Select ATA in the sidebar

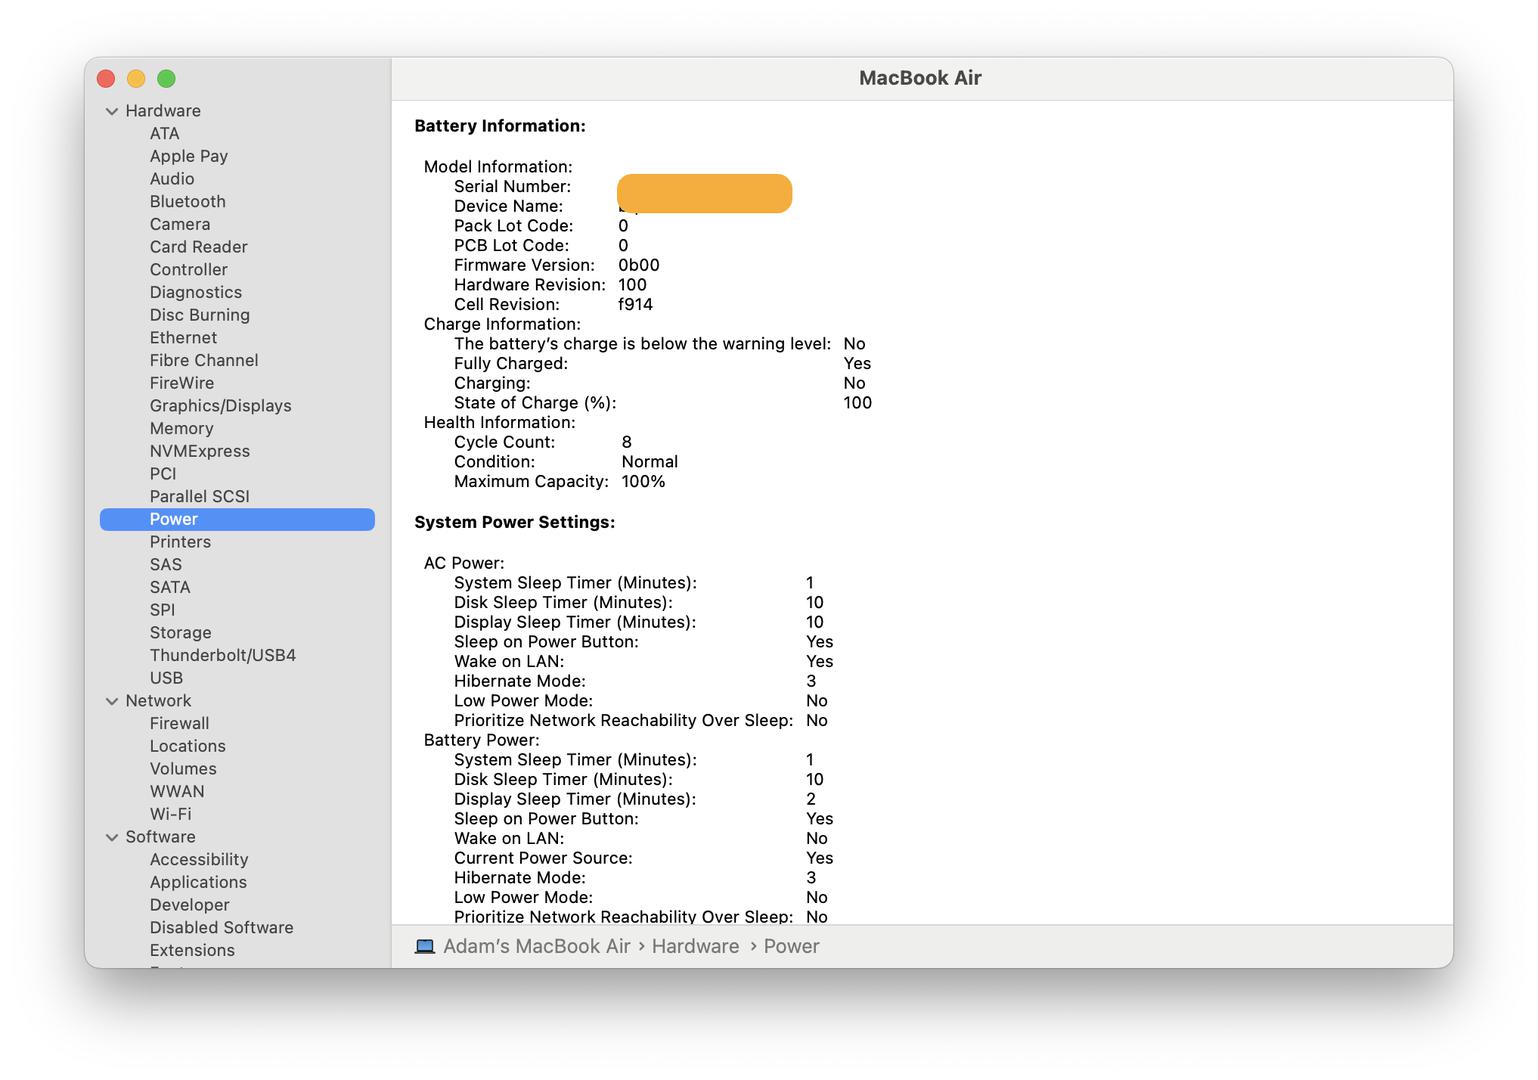pyautogui.click(x=165, y=133)
